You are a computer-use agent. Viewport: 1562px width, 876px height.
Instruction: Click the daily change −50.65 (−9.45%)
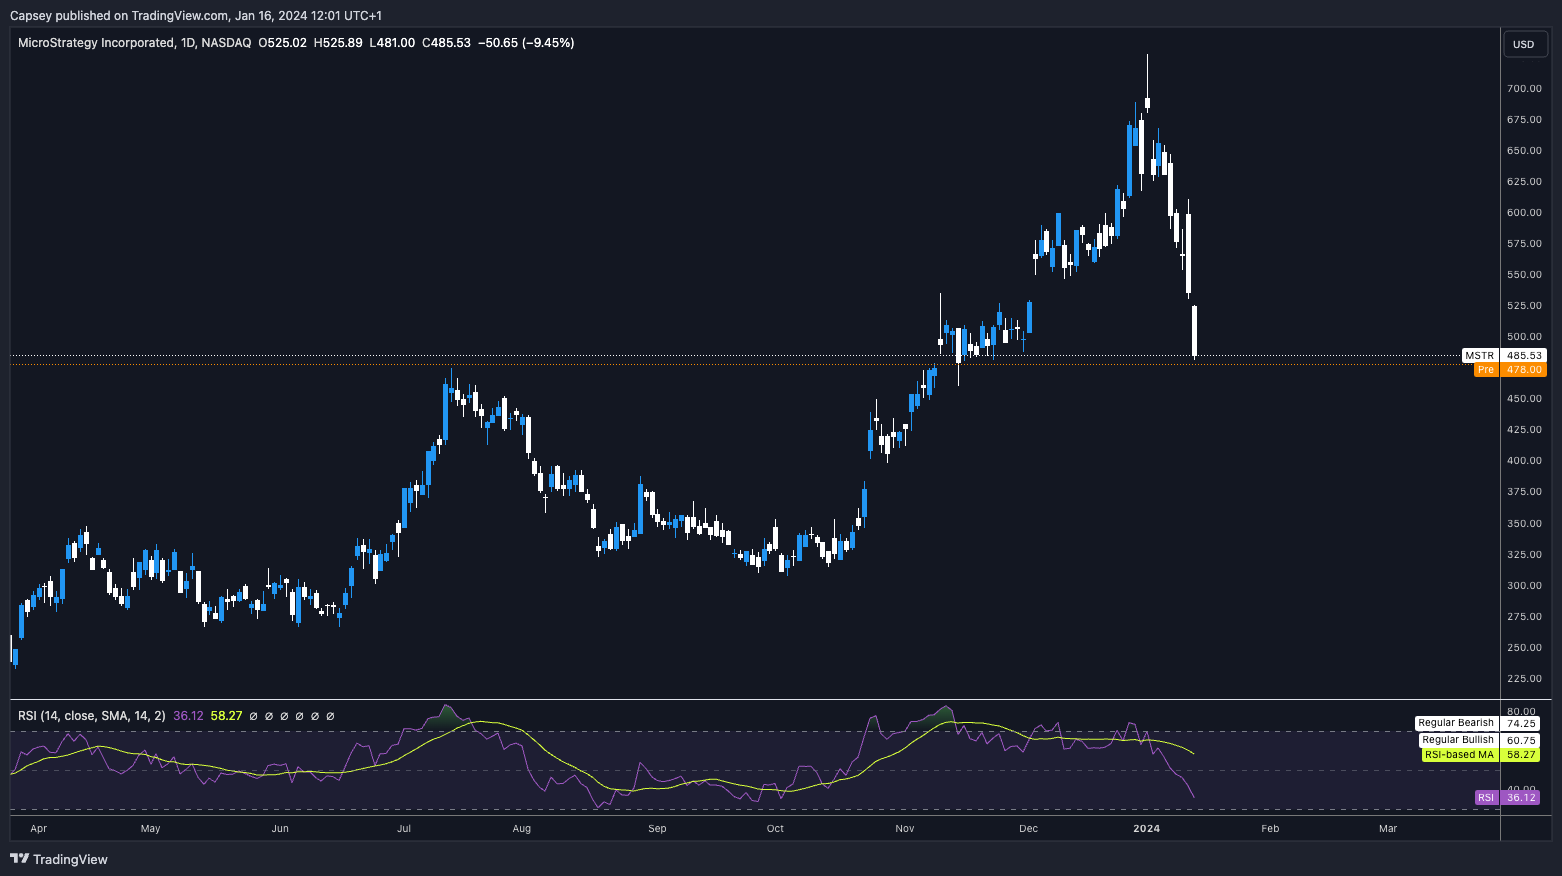526,43
